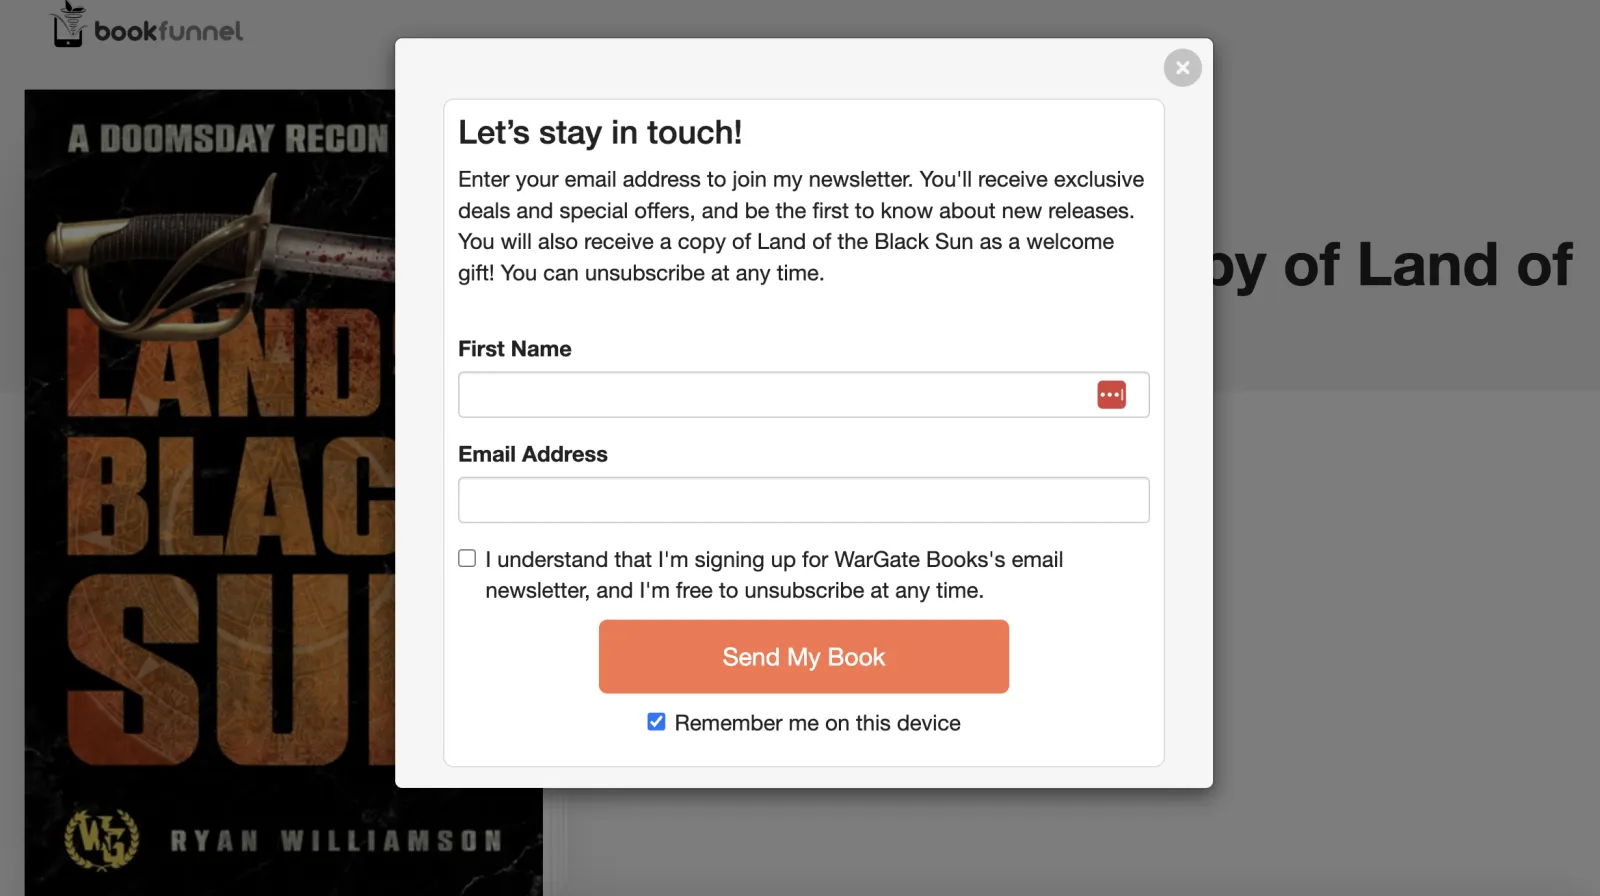The width and height of the screenshot is (1600, 896).
Task: Click the BookFunnel logo
Action: tap(147, 26)
